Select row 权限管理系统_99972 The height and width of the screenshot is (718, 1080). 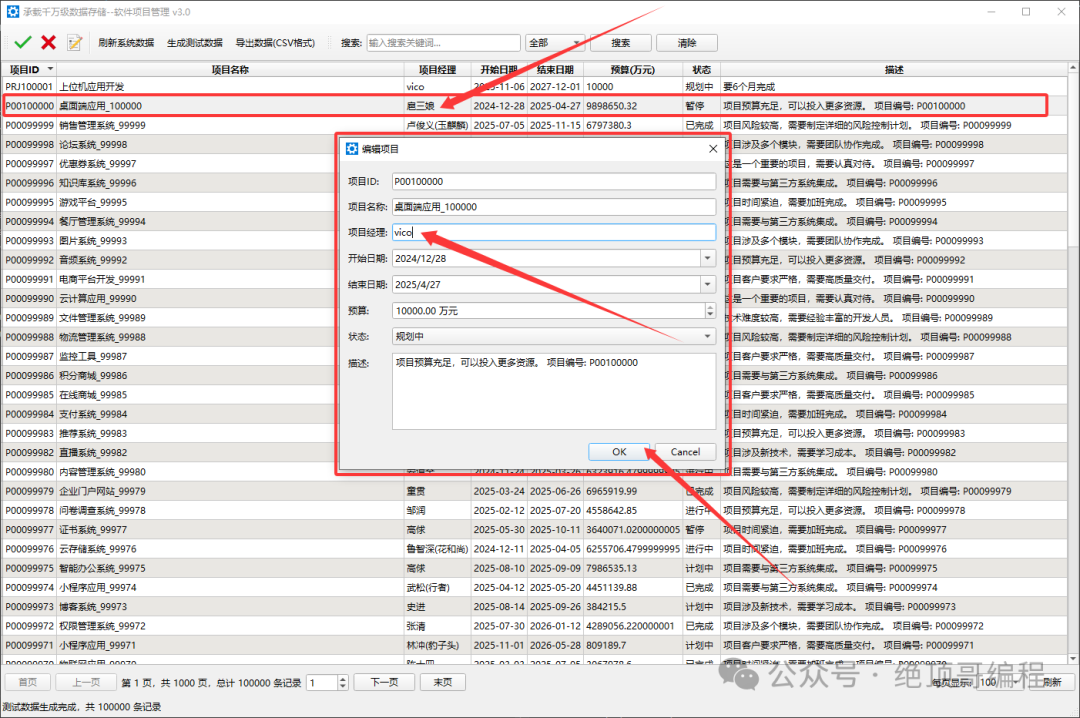tap(534, 626)
